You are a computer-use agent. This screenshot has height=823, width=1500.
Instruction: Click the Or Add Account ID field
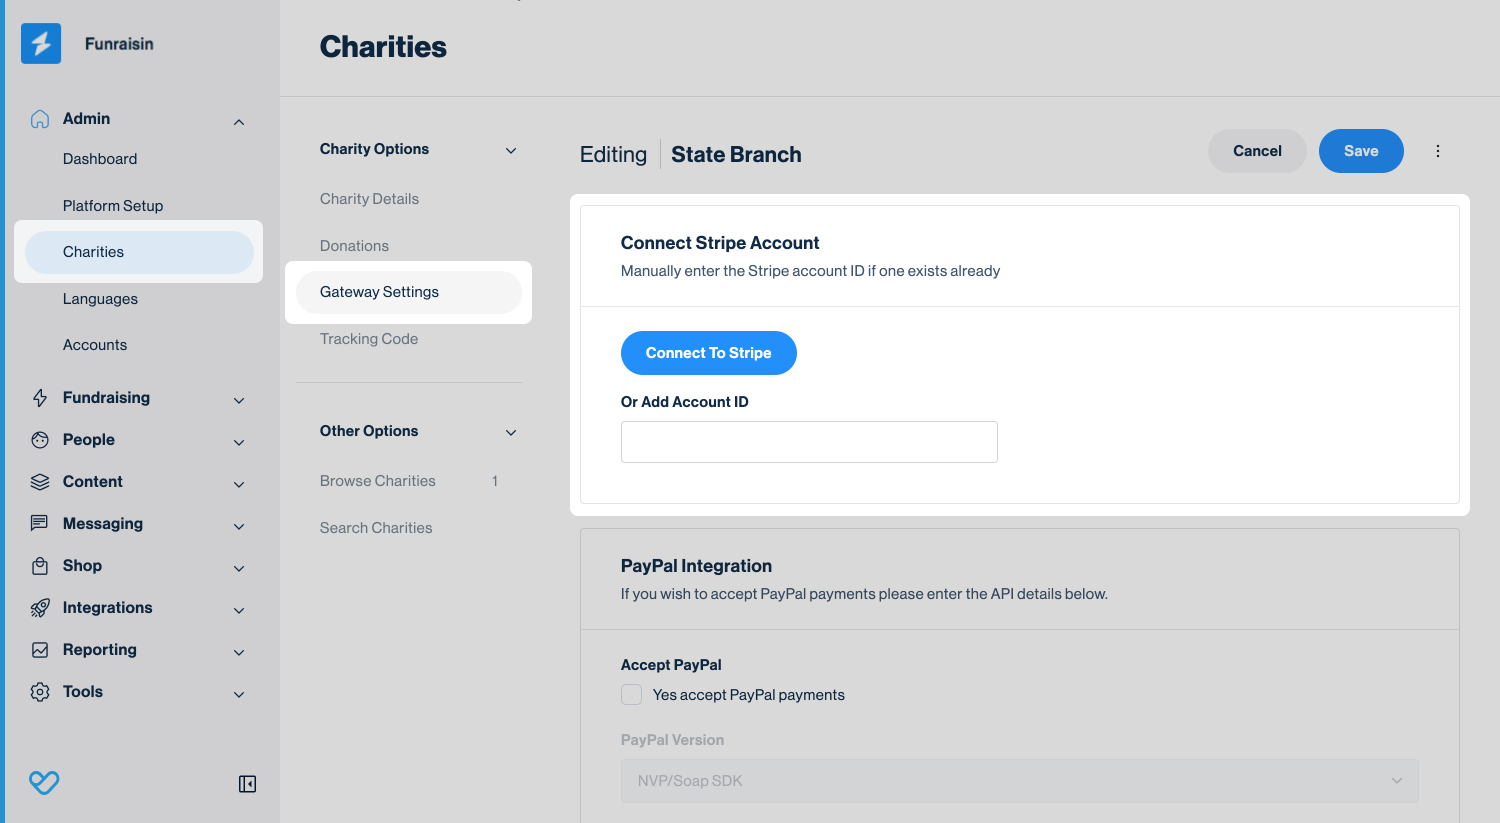point(809,442)
